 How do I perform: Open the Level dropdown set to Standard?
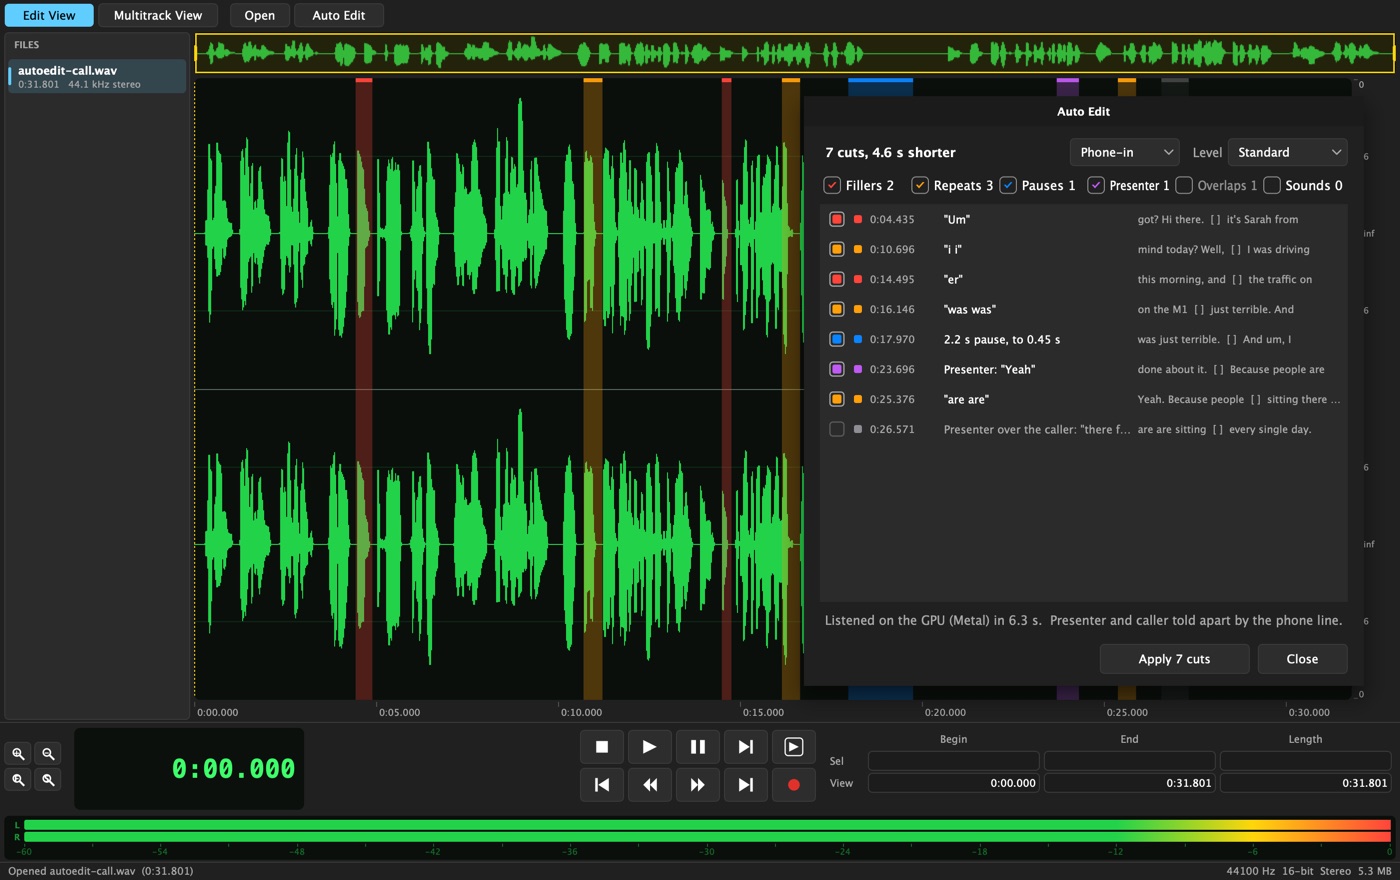point(1288,152)
